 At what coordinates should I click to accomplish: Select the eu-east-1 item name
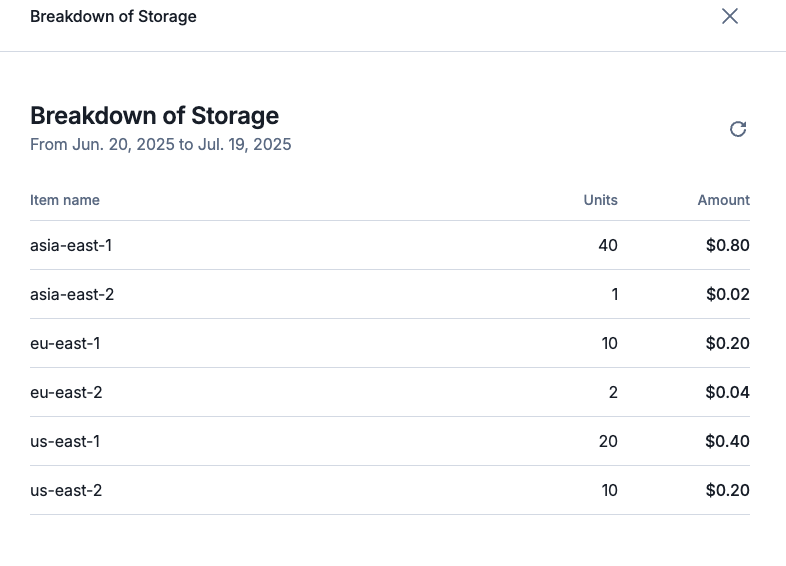(65, 343)
